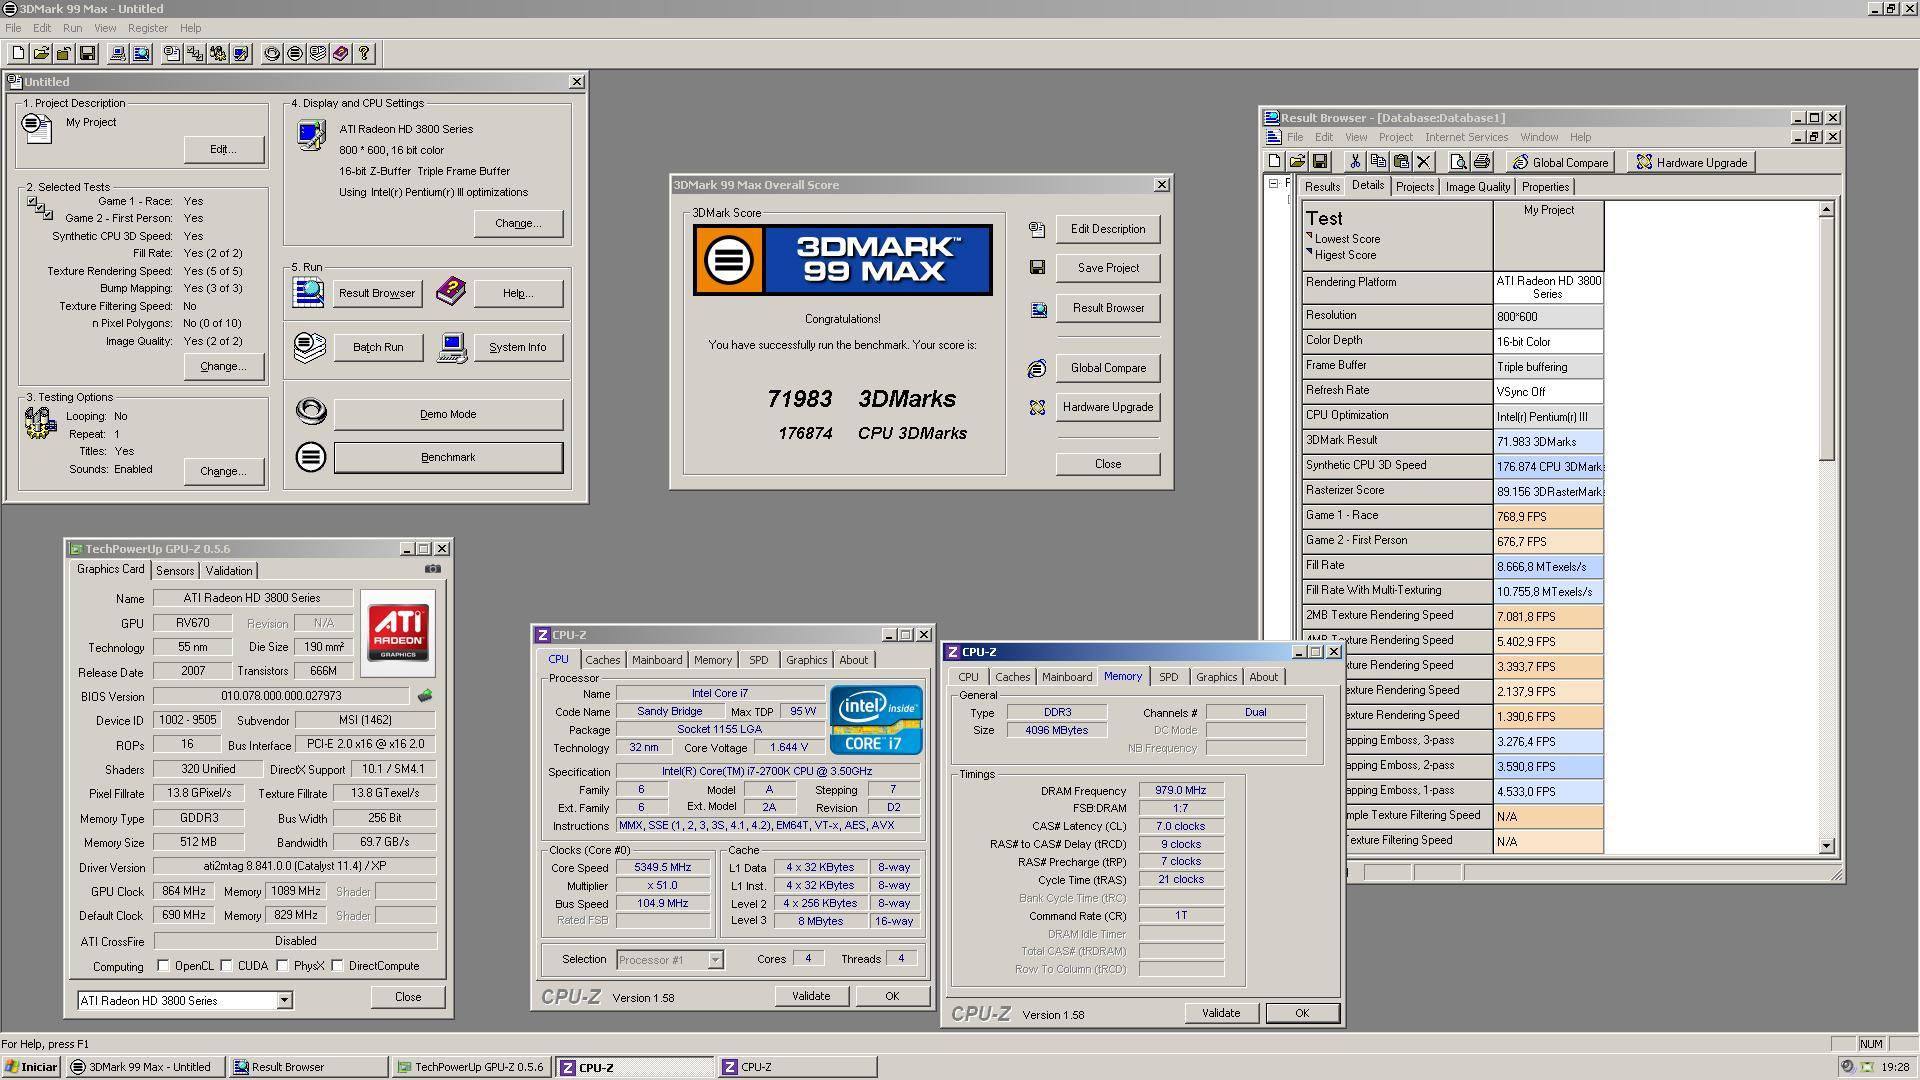Screen dimensions: 1920x1080
Task: Click the Open folder icon in Result Browser toolbar
Action: 1297,162
